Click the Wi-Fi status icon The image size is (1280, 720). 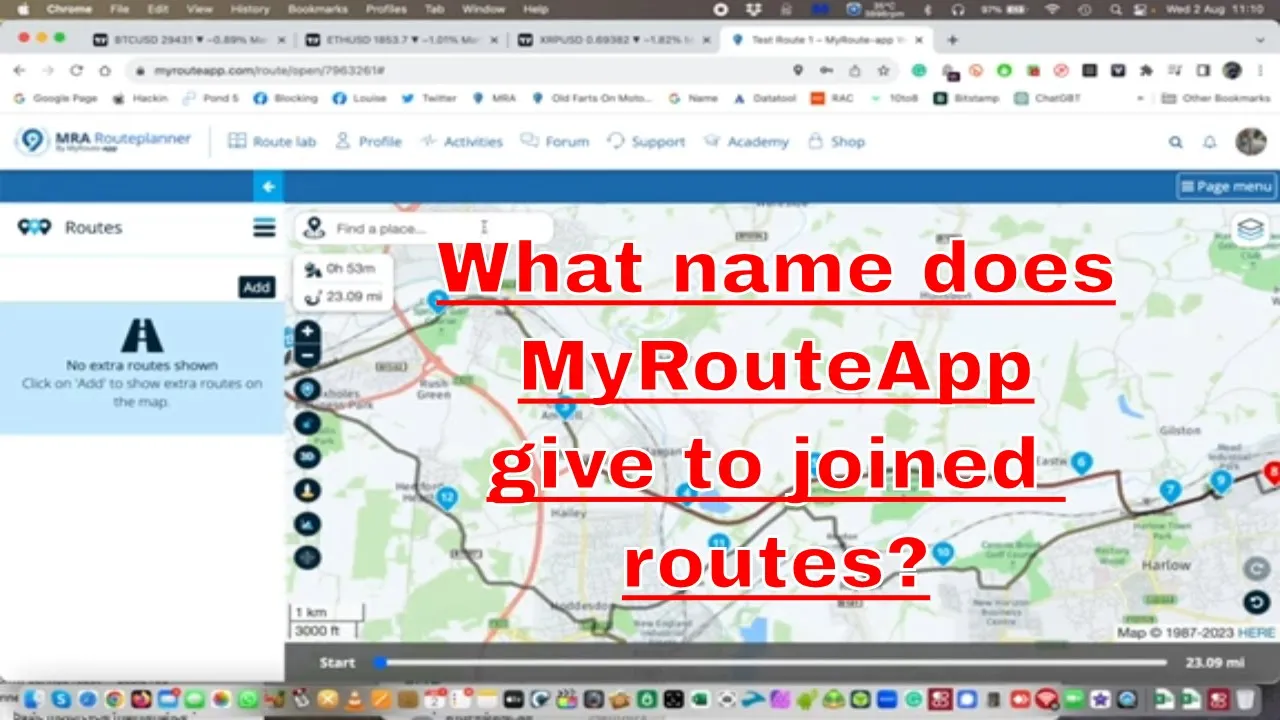point(1051,9)
